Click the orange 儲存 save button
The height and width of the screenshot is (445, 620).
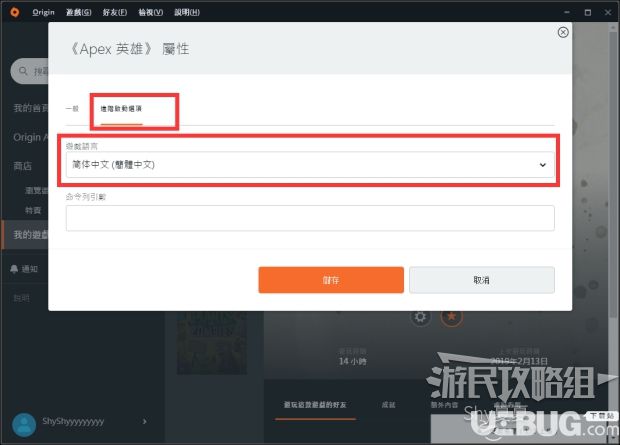[x=331, y=280]
